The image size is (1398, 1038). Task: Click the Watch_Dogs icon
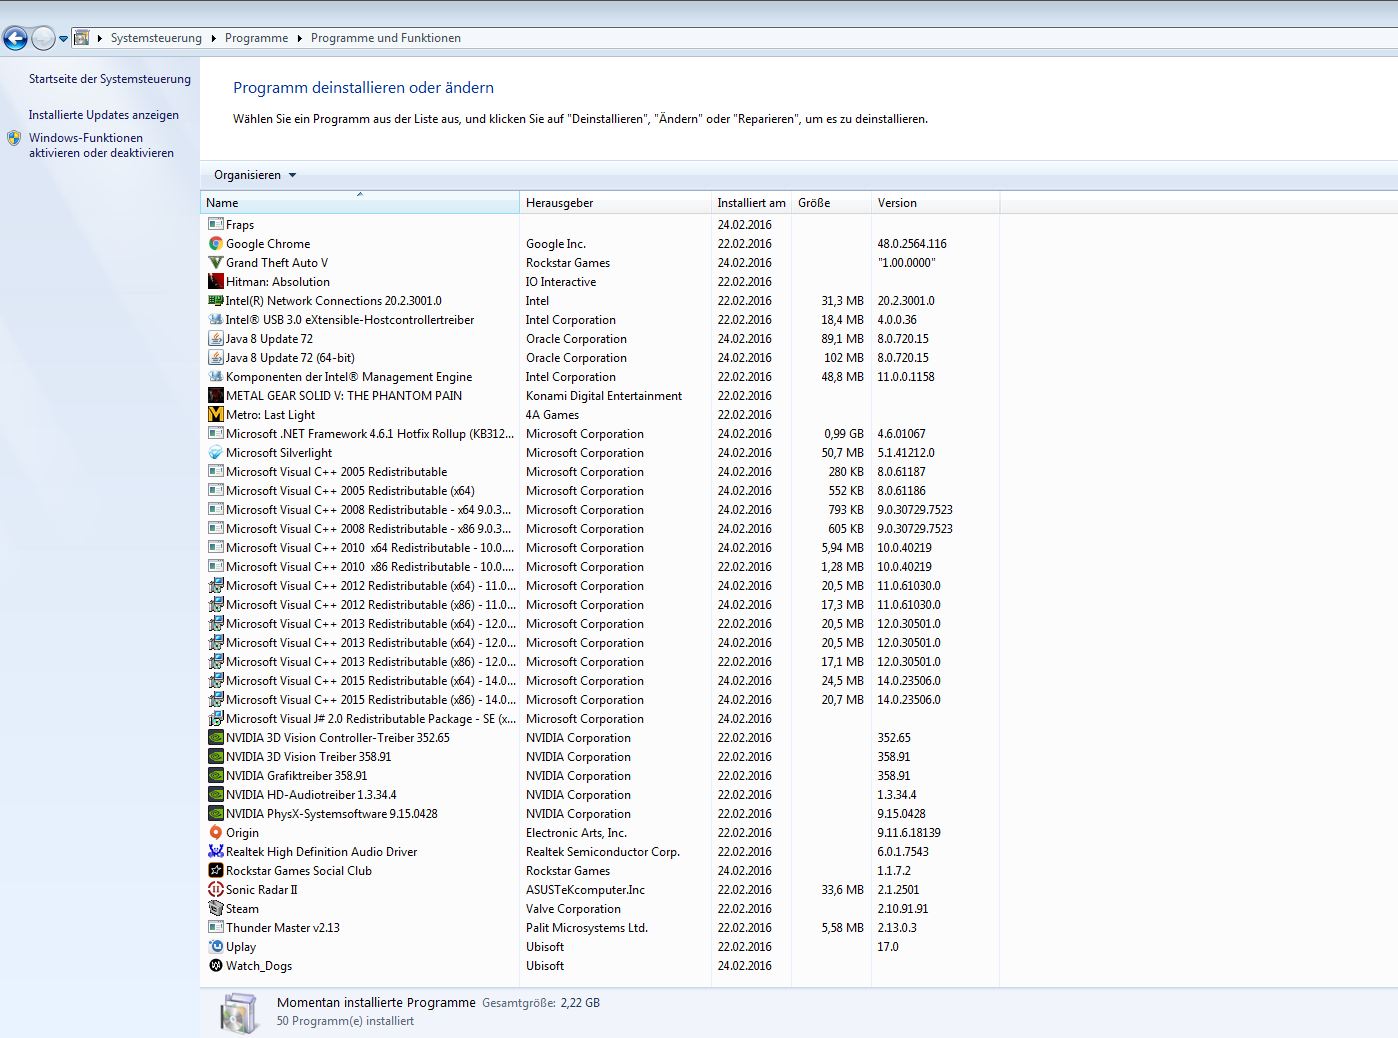click(x=215, y=965)
